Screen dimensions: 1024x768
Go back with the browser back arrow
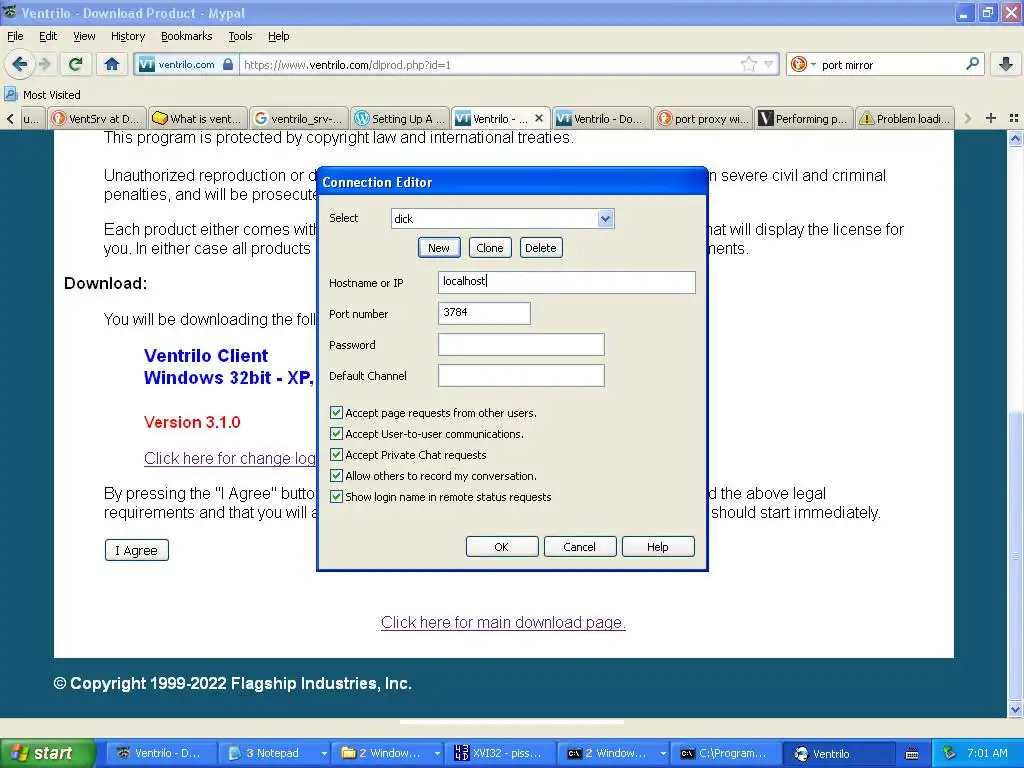pos(20,64)
